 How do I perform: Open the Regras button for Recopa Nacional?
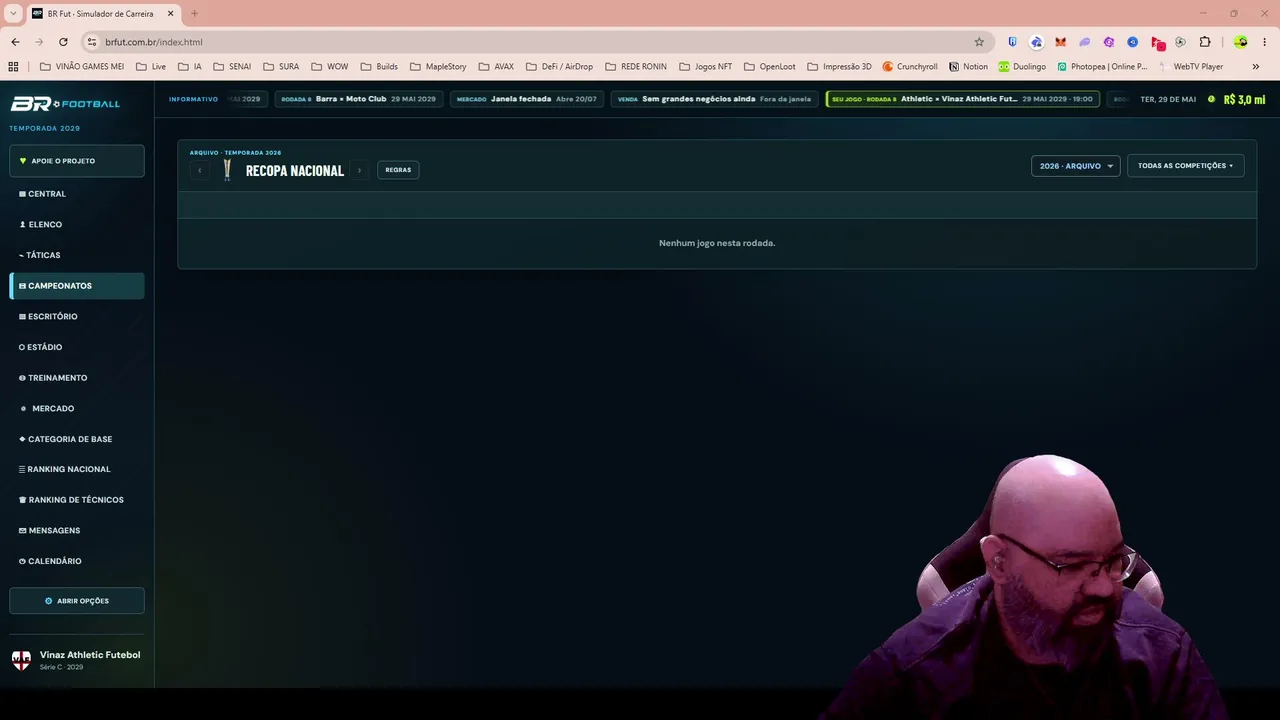point(398,170)
